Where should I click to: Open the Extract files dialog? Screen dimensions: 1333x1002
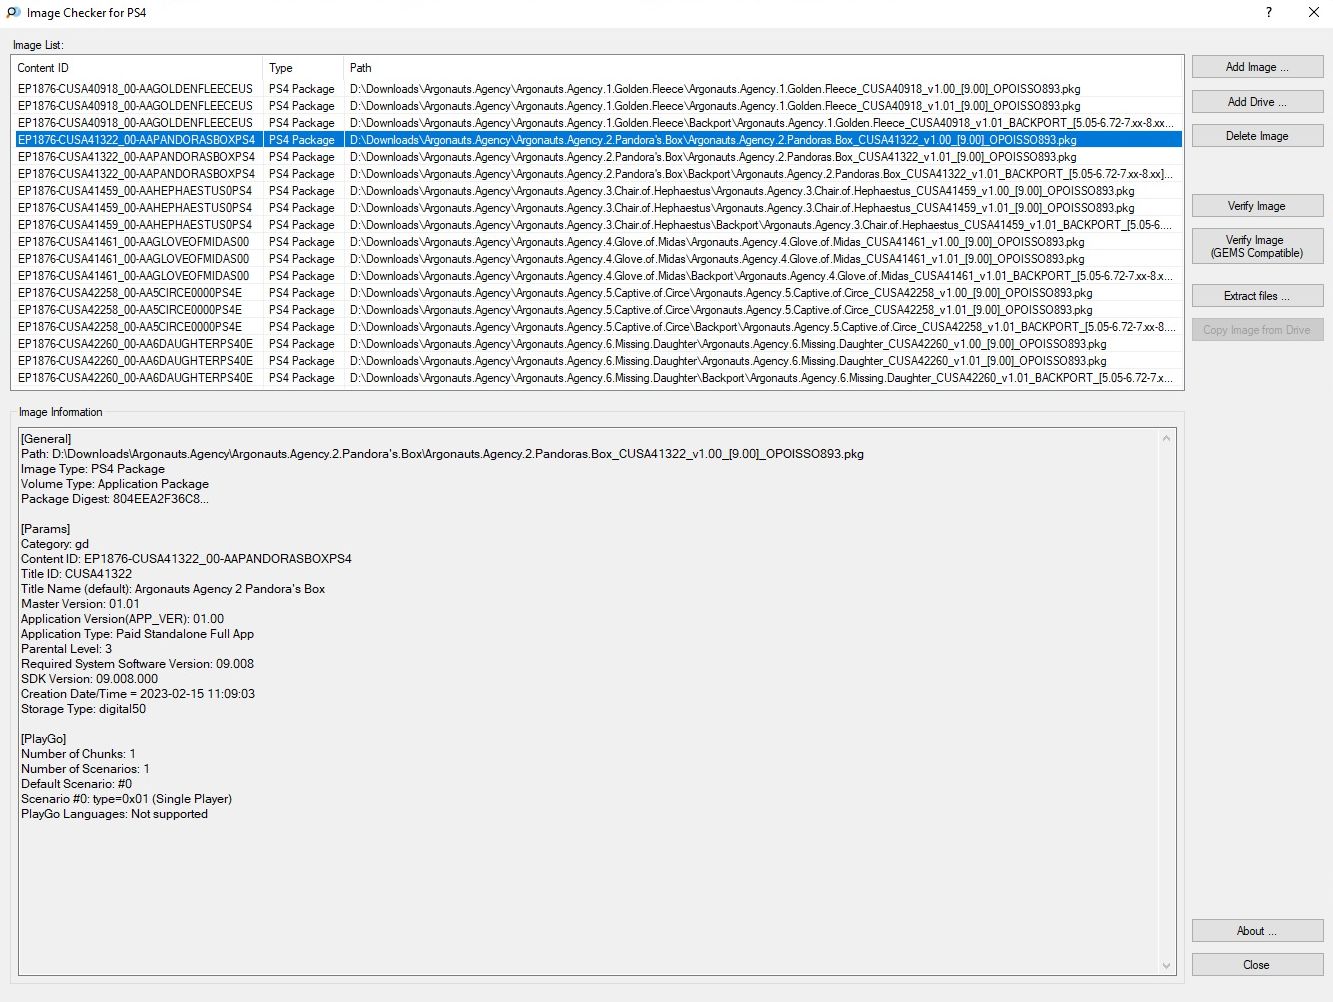1257,296
